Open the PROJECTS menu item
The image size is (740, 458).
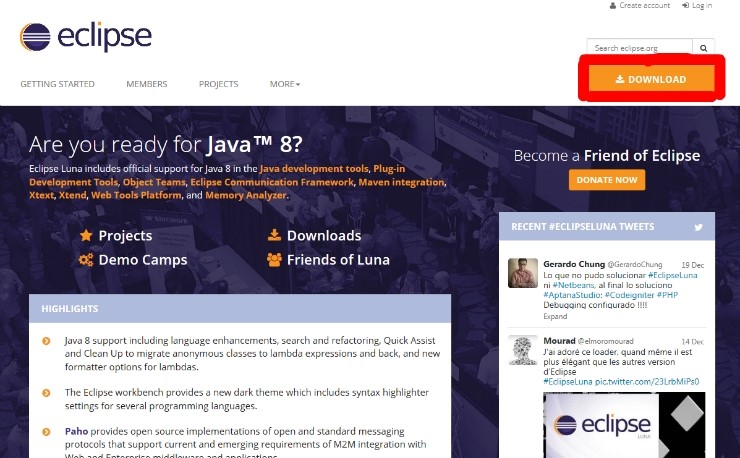click(219, 84)
